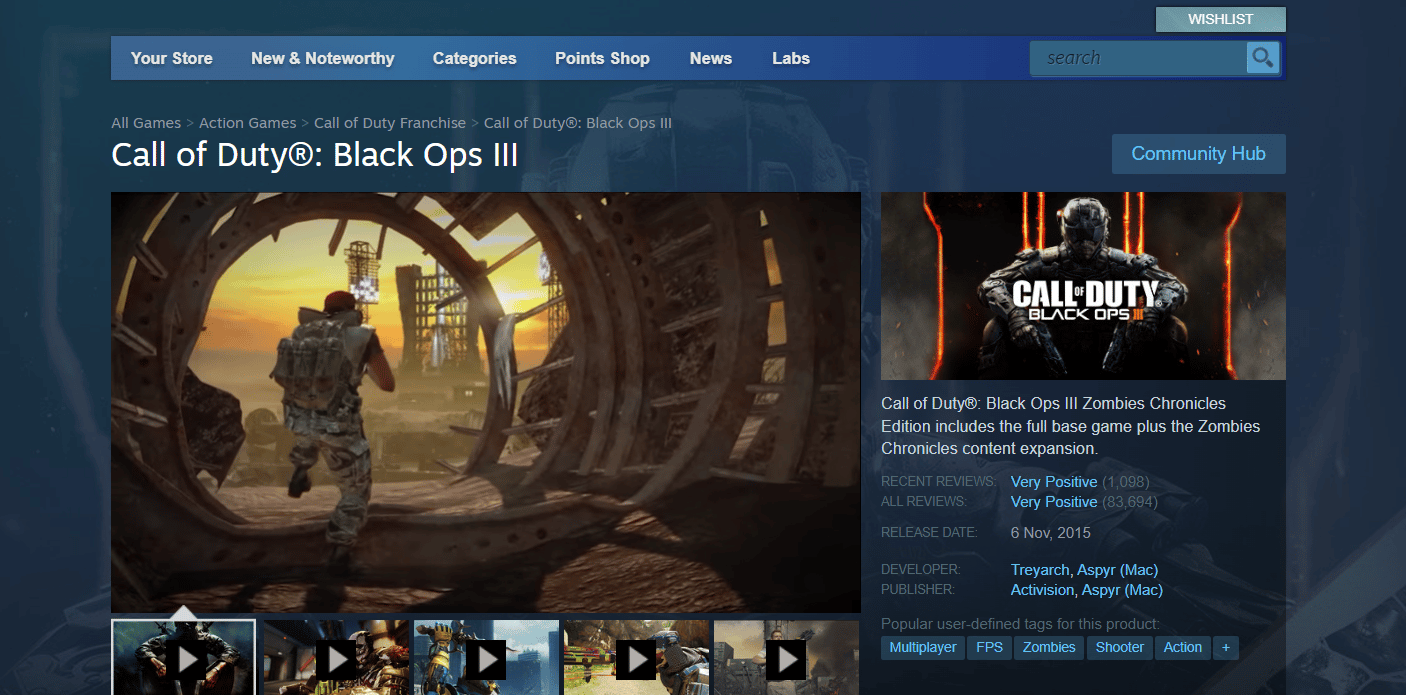Image resolution: width=1406 pixels, height=695 pixels.
Task: Select the Multiplayer tag
Action: point(923,647)
